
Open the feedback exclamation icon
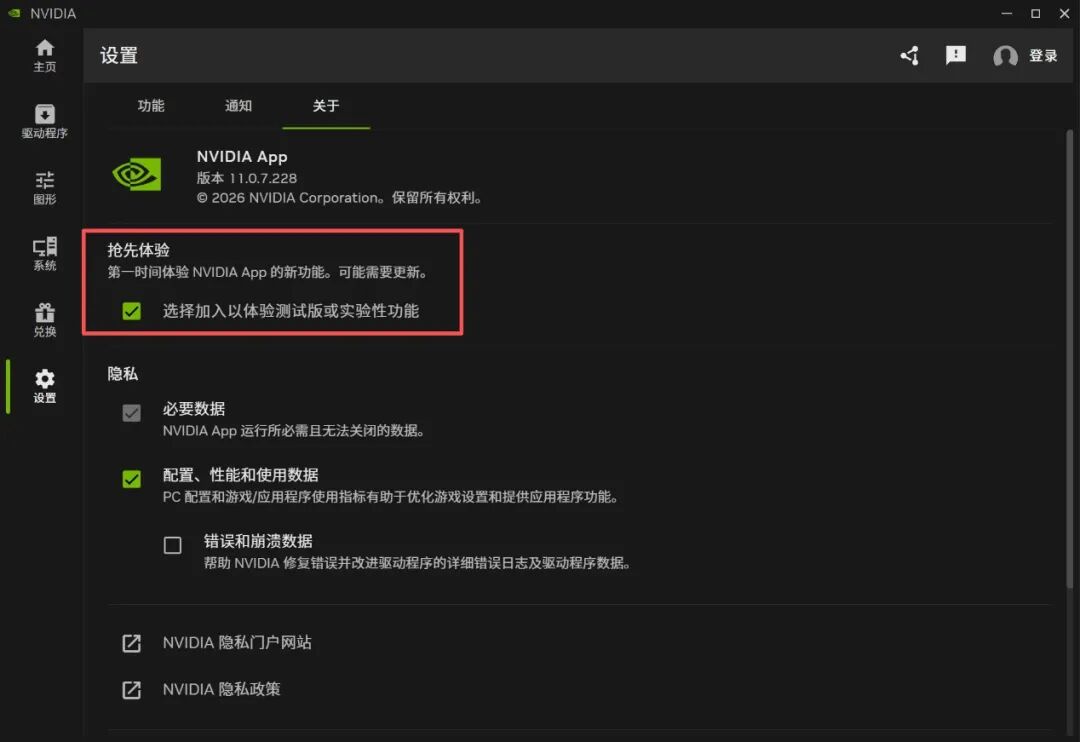[x=955, y=55]
